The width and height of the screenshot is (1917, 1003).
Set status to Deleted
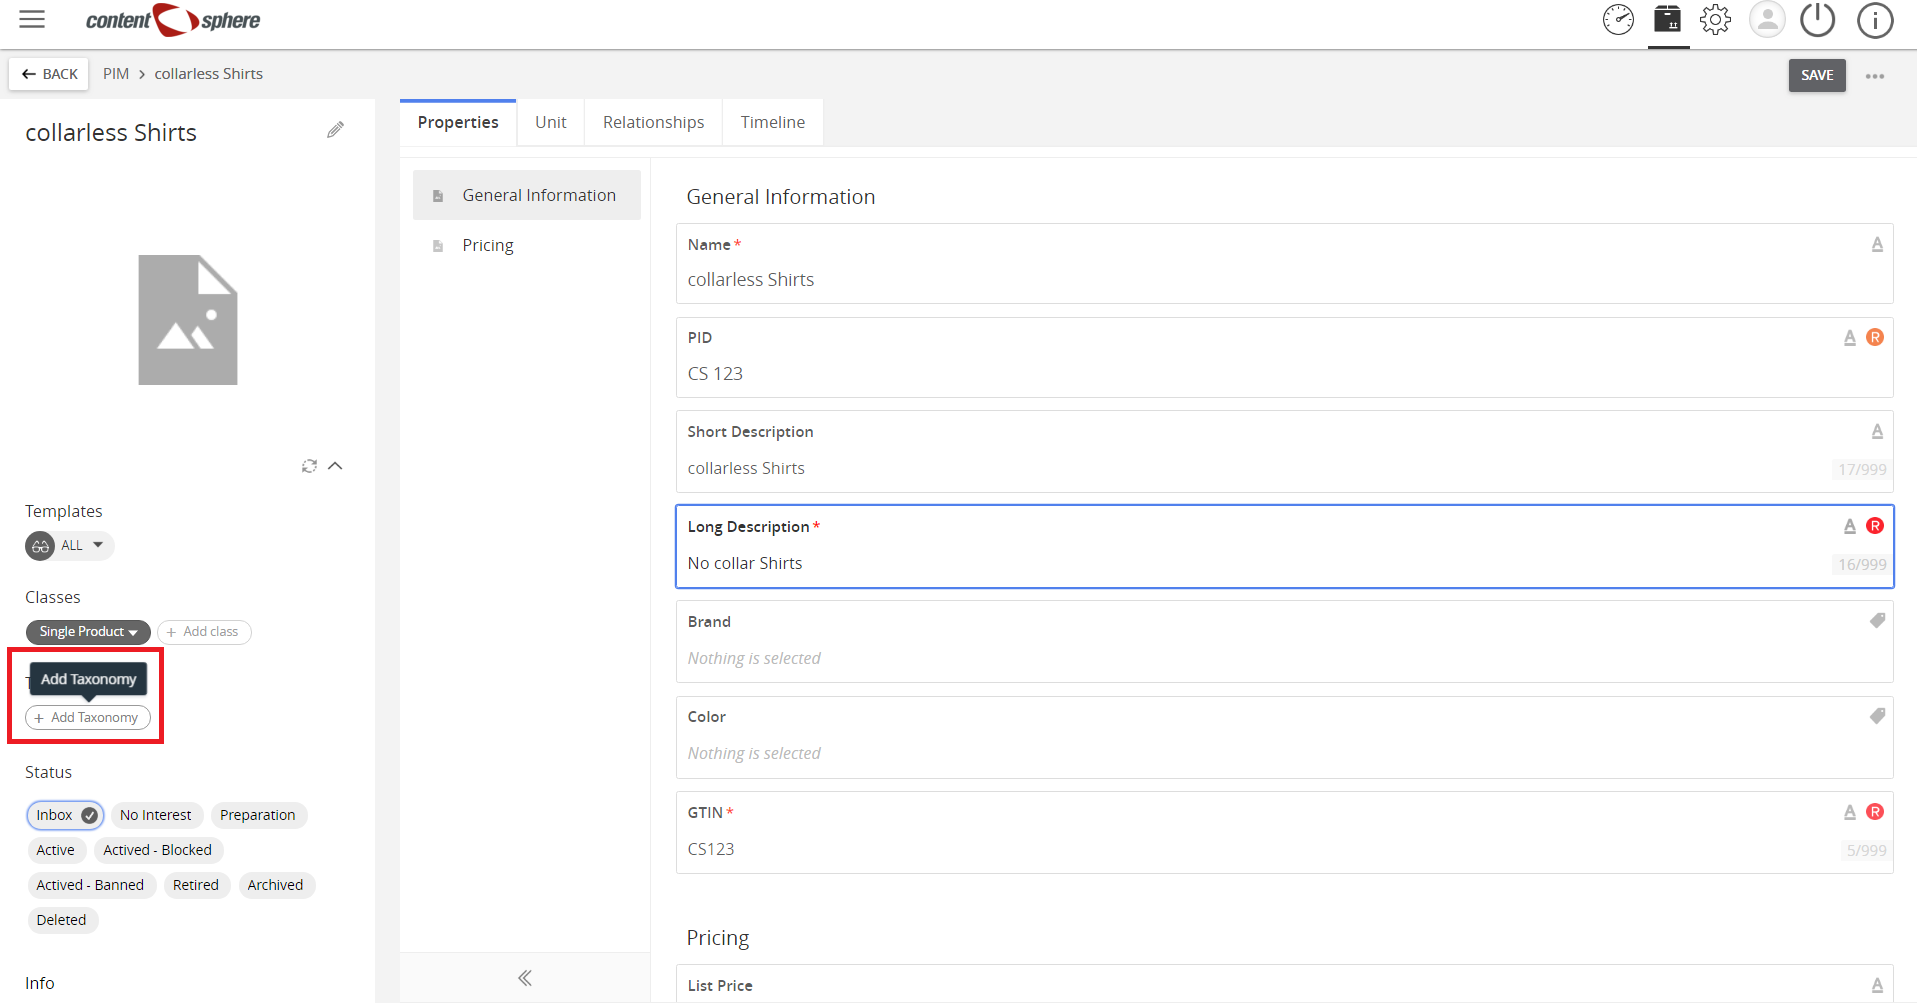click(62, 920)
